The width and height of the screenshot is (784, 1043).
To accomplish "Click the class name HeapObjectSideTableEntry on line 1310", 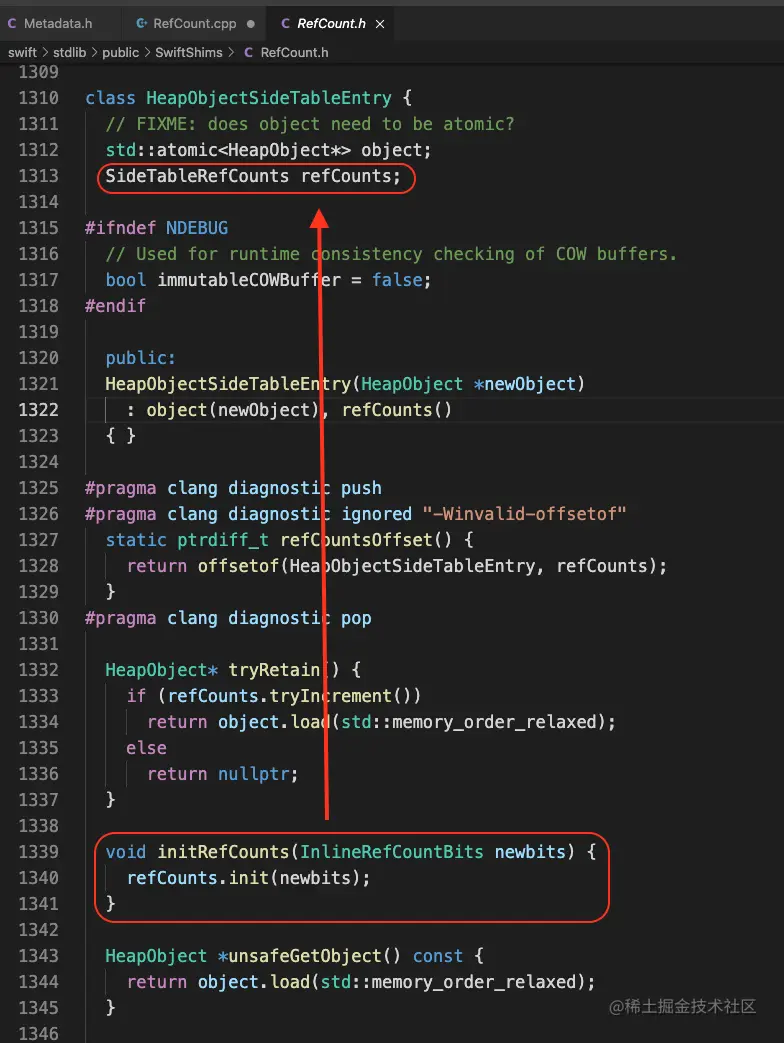I will pos(269,98).
